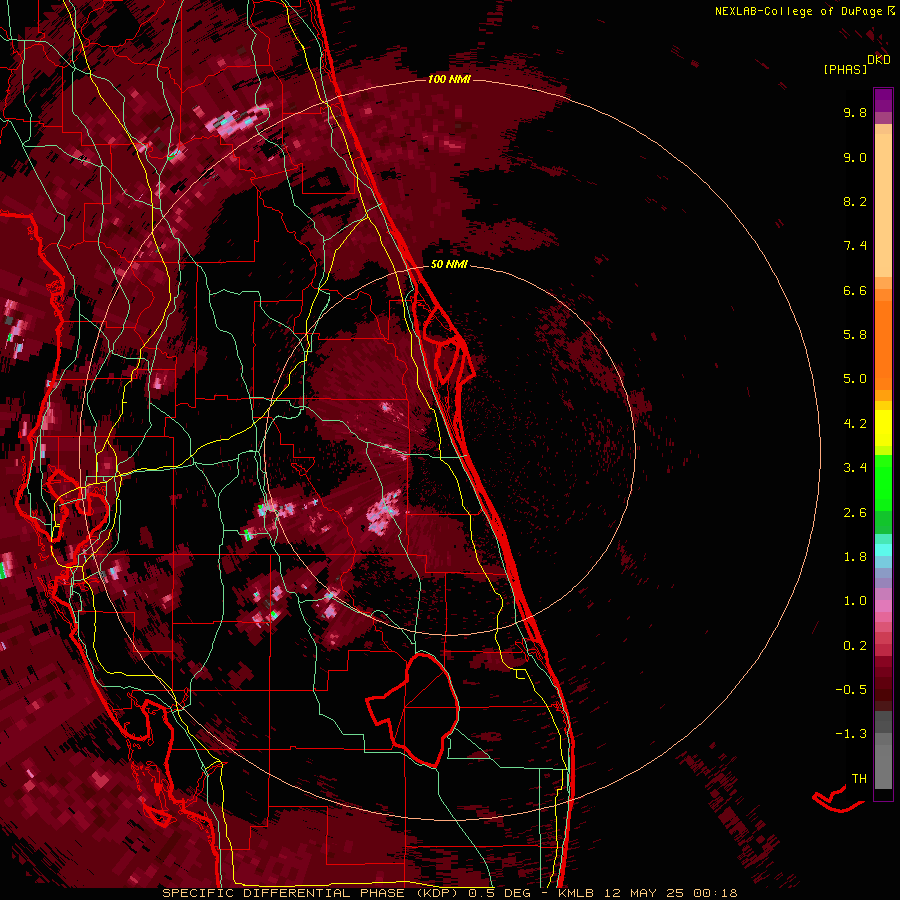900x900 pixels.
Task: Select the 2.6 scale value
Action: 855,513
